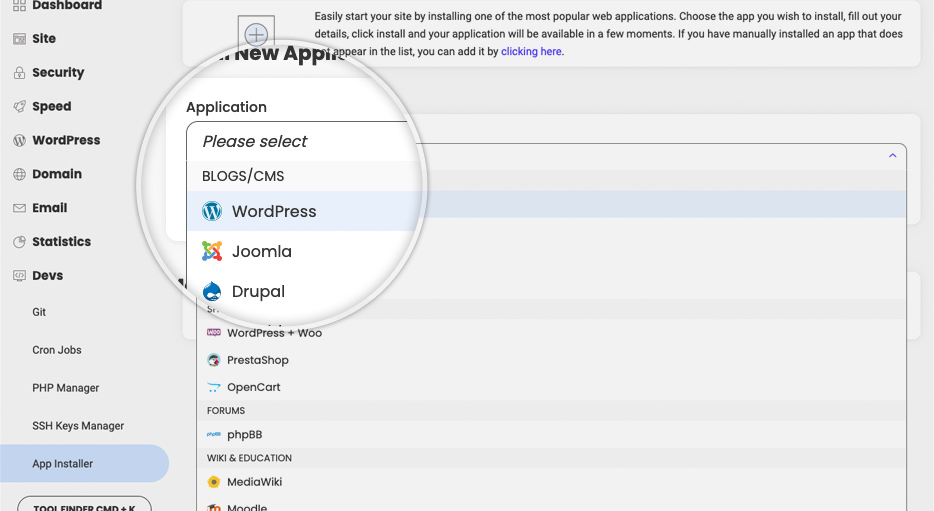
Task: Click the Woo logo icon
Action: click(x=214, y=332)
